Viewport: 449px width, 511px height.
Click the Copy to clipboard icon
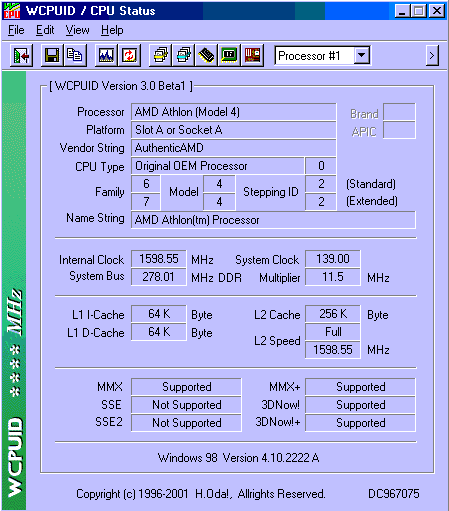(75, 55)
